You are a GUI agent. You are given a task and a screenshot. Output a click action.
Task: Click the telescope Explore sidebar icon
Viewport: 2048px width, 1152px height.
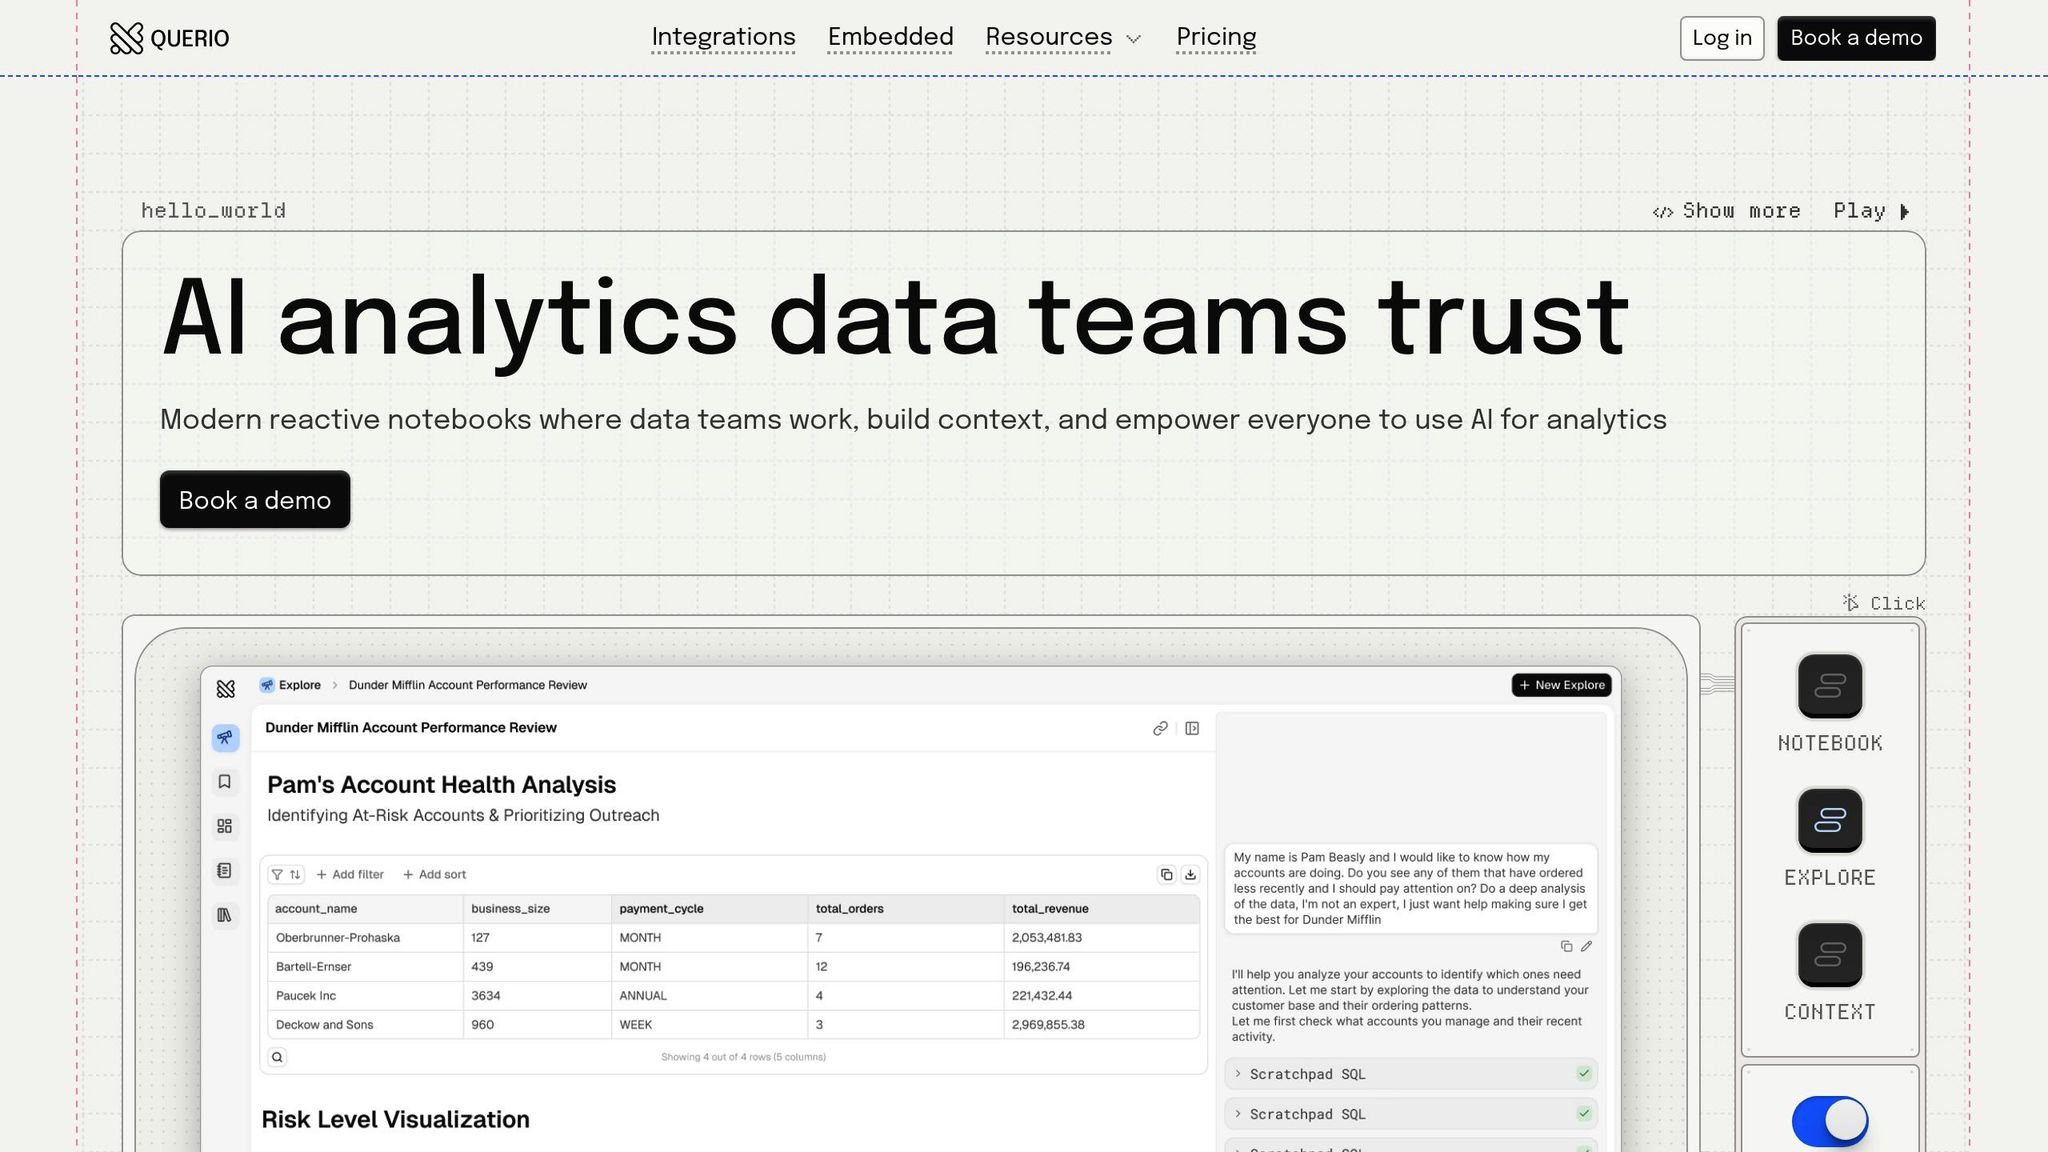[x=225, y=738]
